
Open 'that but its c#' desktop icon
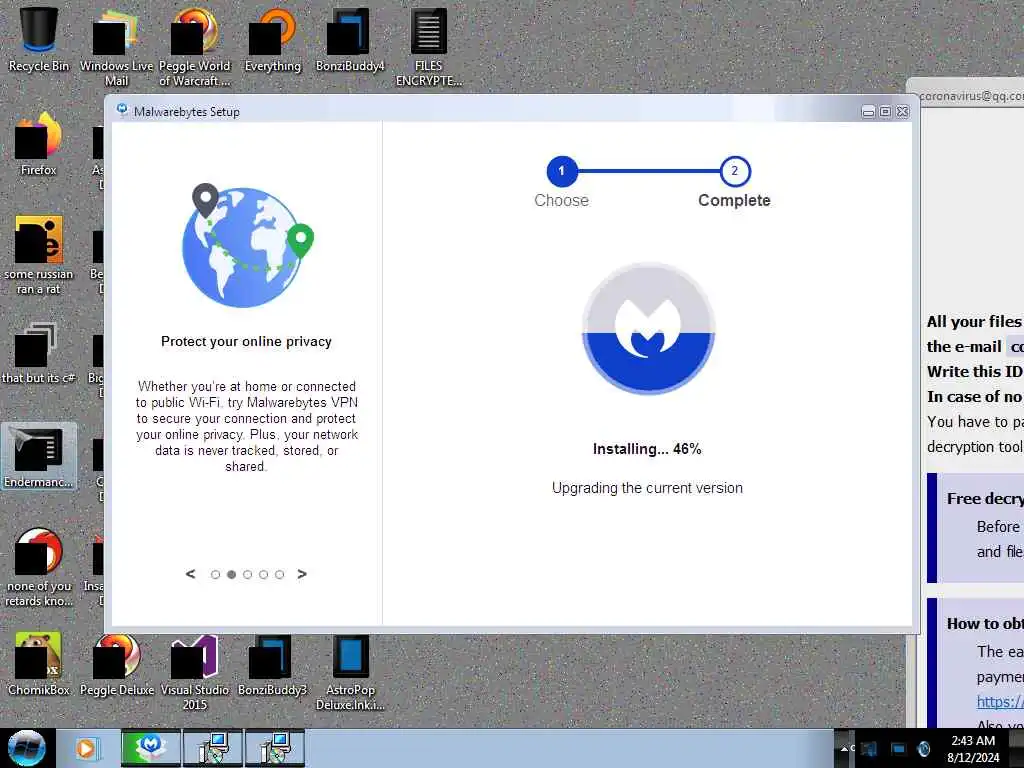coord(38,353)
